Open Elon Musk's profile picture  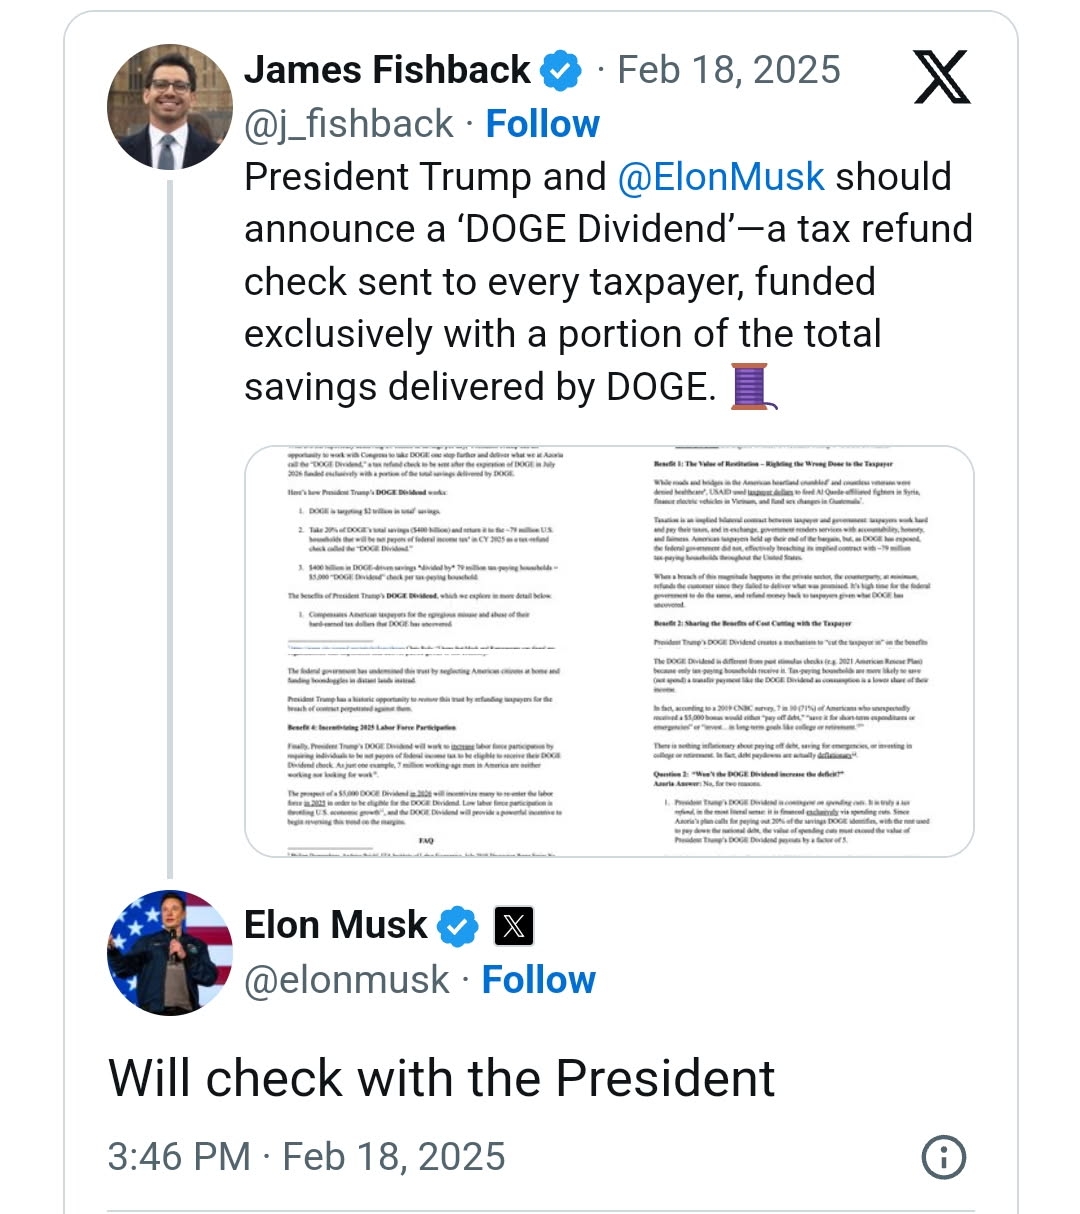(169, 953)
